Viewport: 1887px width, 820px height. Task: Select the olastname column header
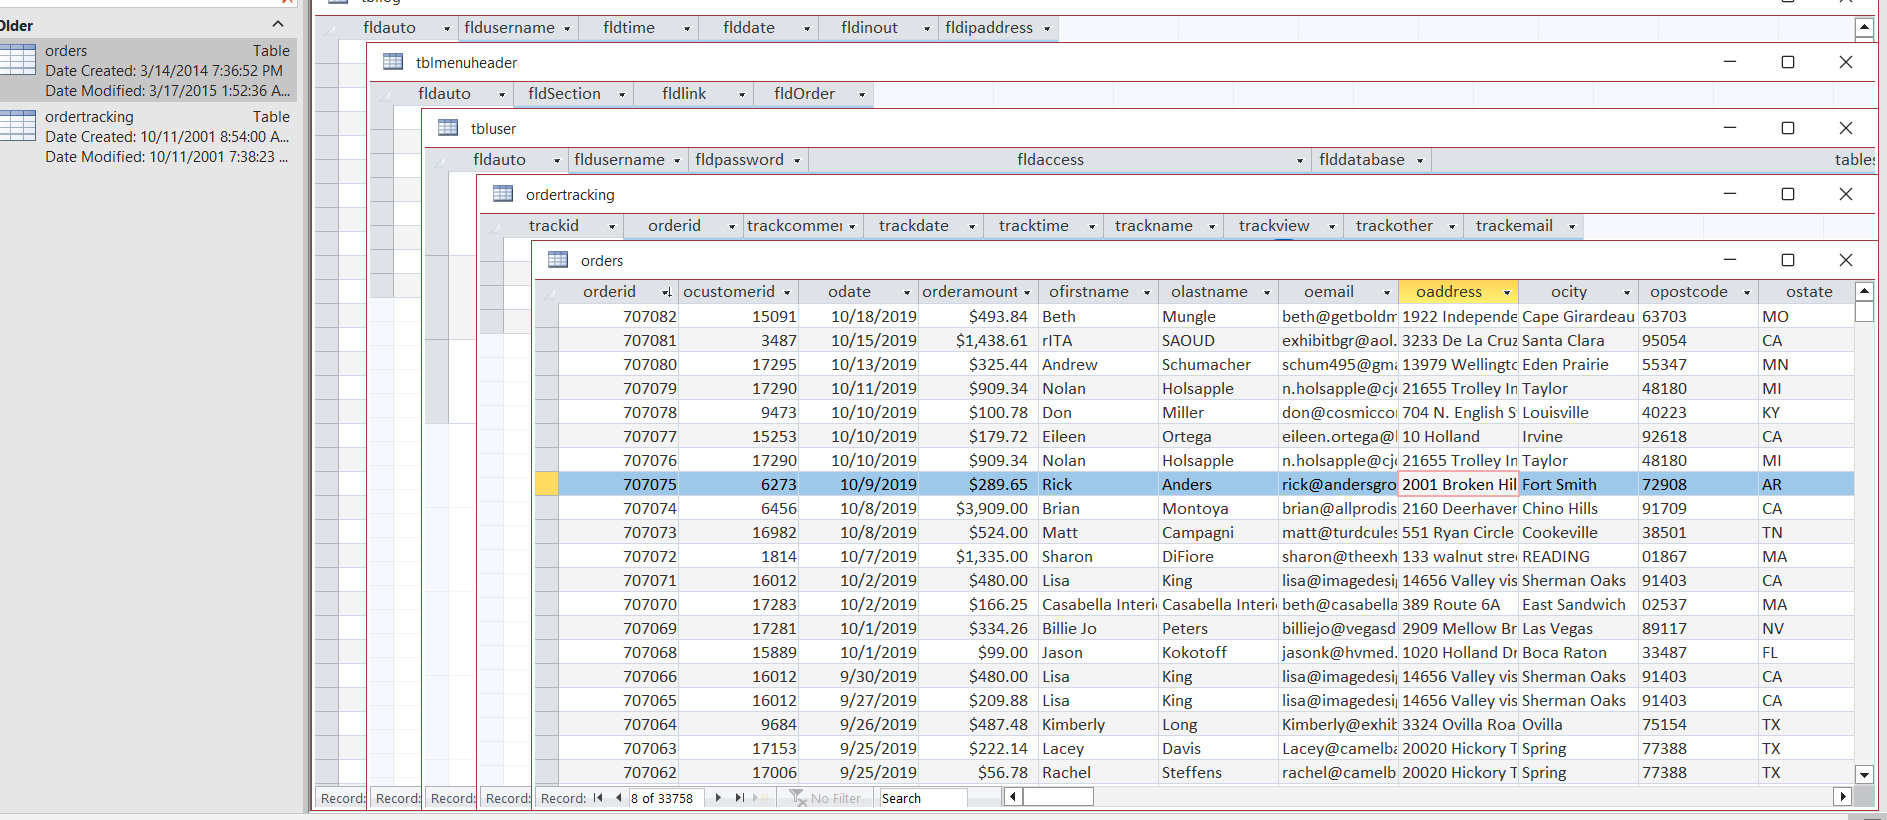click(1208, 292)
